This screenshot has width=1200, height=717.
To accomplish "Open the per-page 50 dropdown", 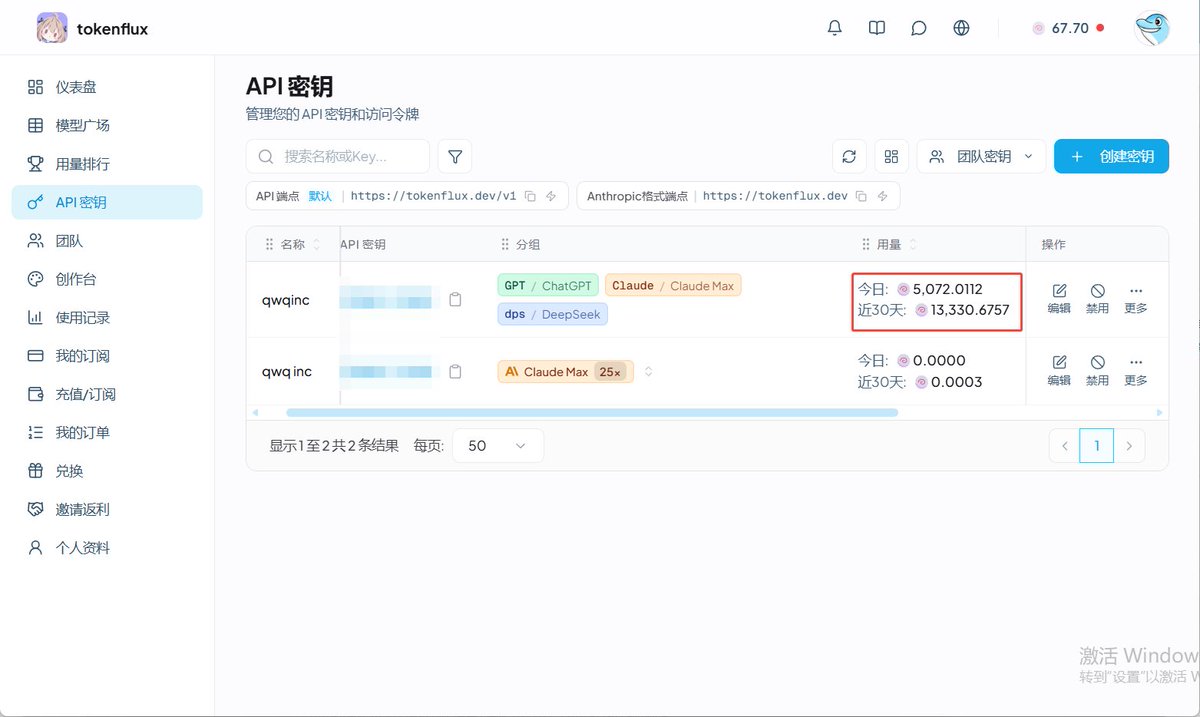I will tap(498, 445).
